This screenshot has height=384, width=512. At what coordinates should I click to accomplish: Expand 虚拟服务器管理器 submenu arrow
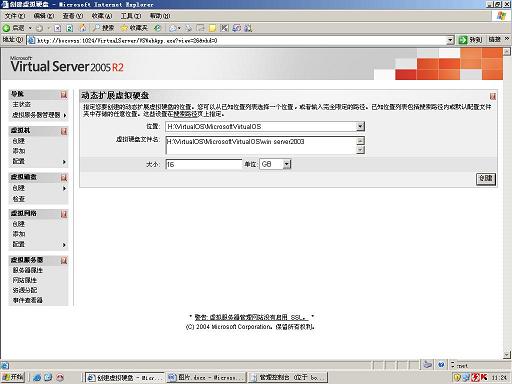[65, 115]
